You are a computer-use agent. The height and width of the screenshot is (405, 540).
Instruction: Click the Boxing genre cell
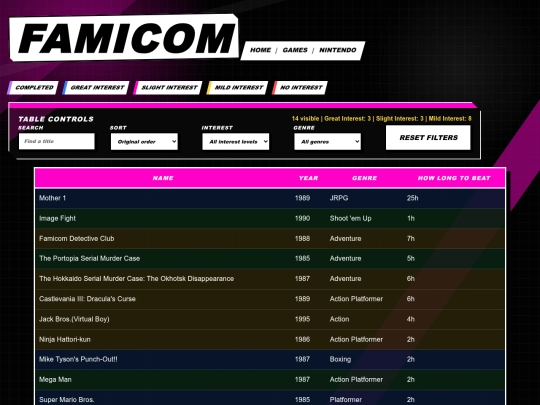pyautogui.click(x=340, y=359)
